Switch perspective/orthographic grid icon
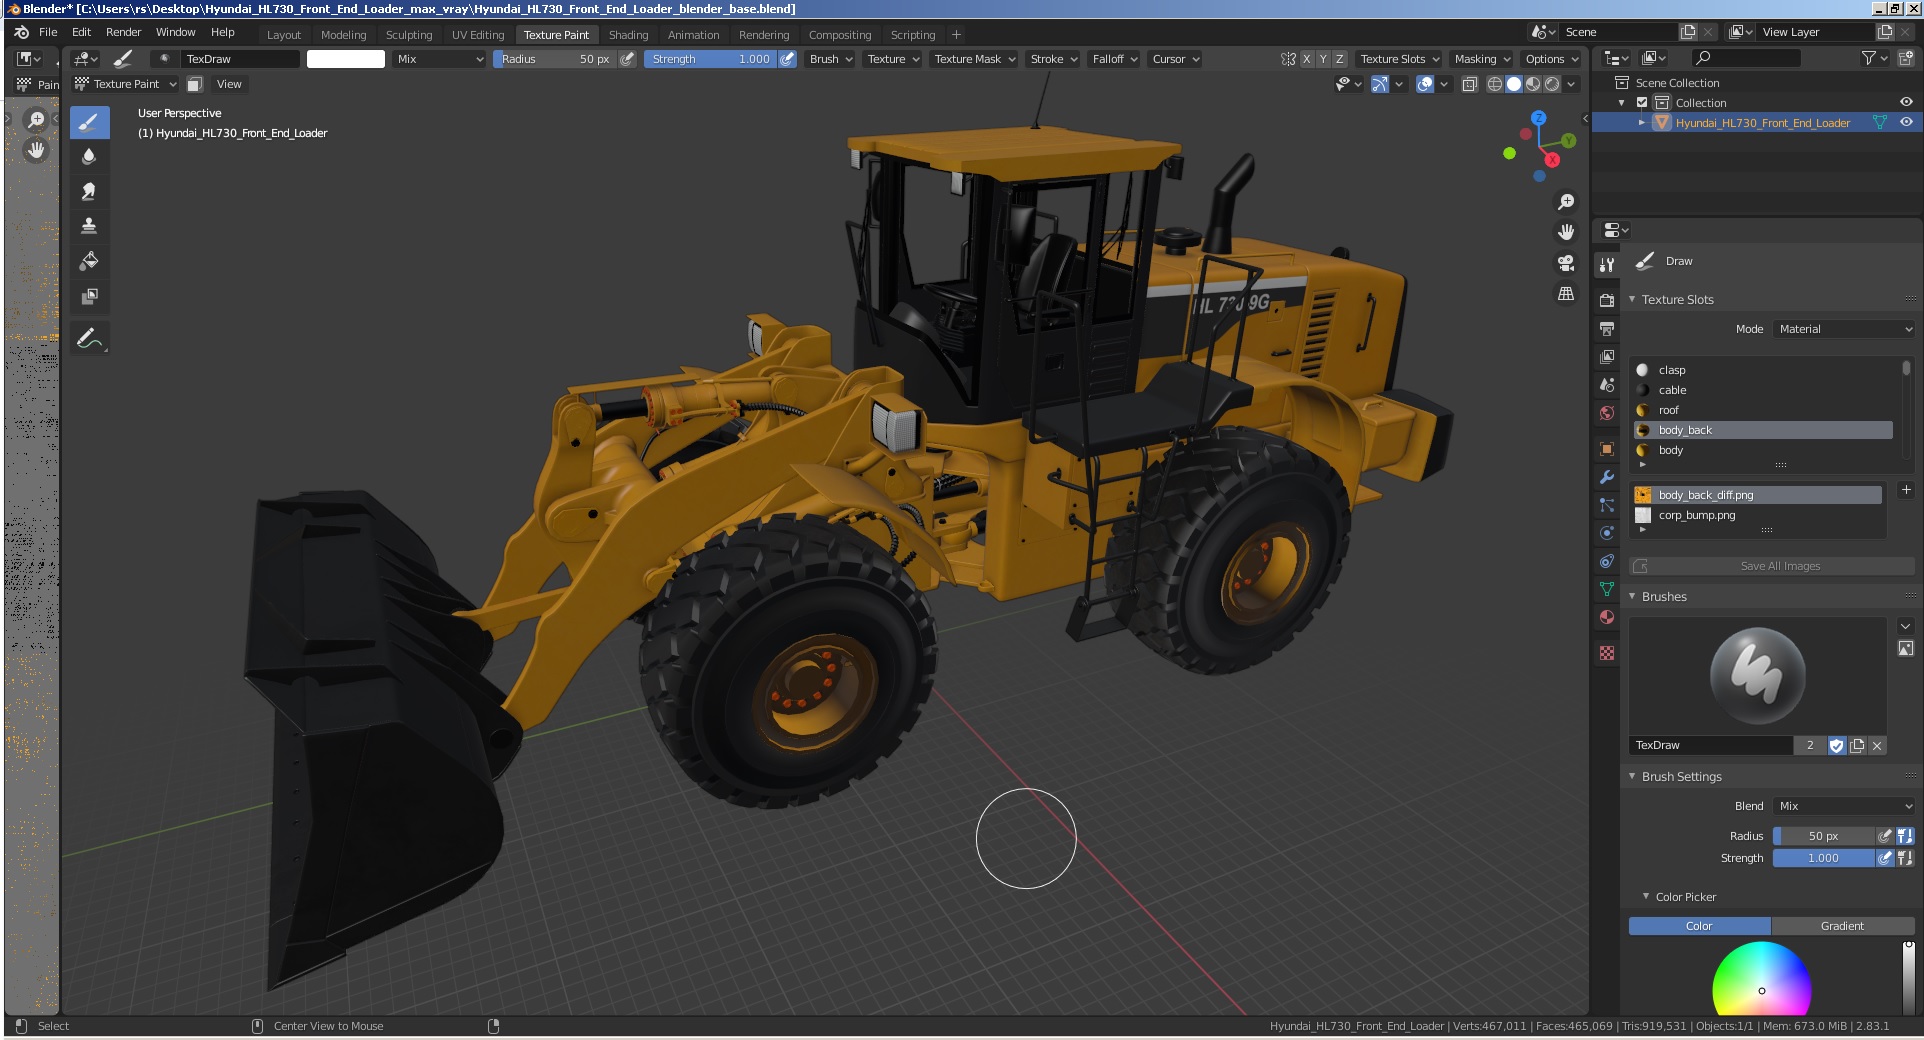Screen dimensions: 1924x1040 click(1566, 294)
